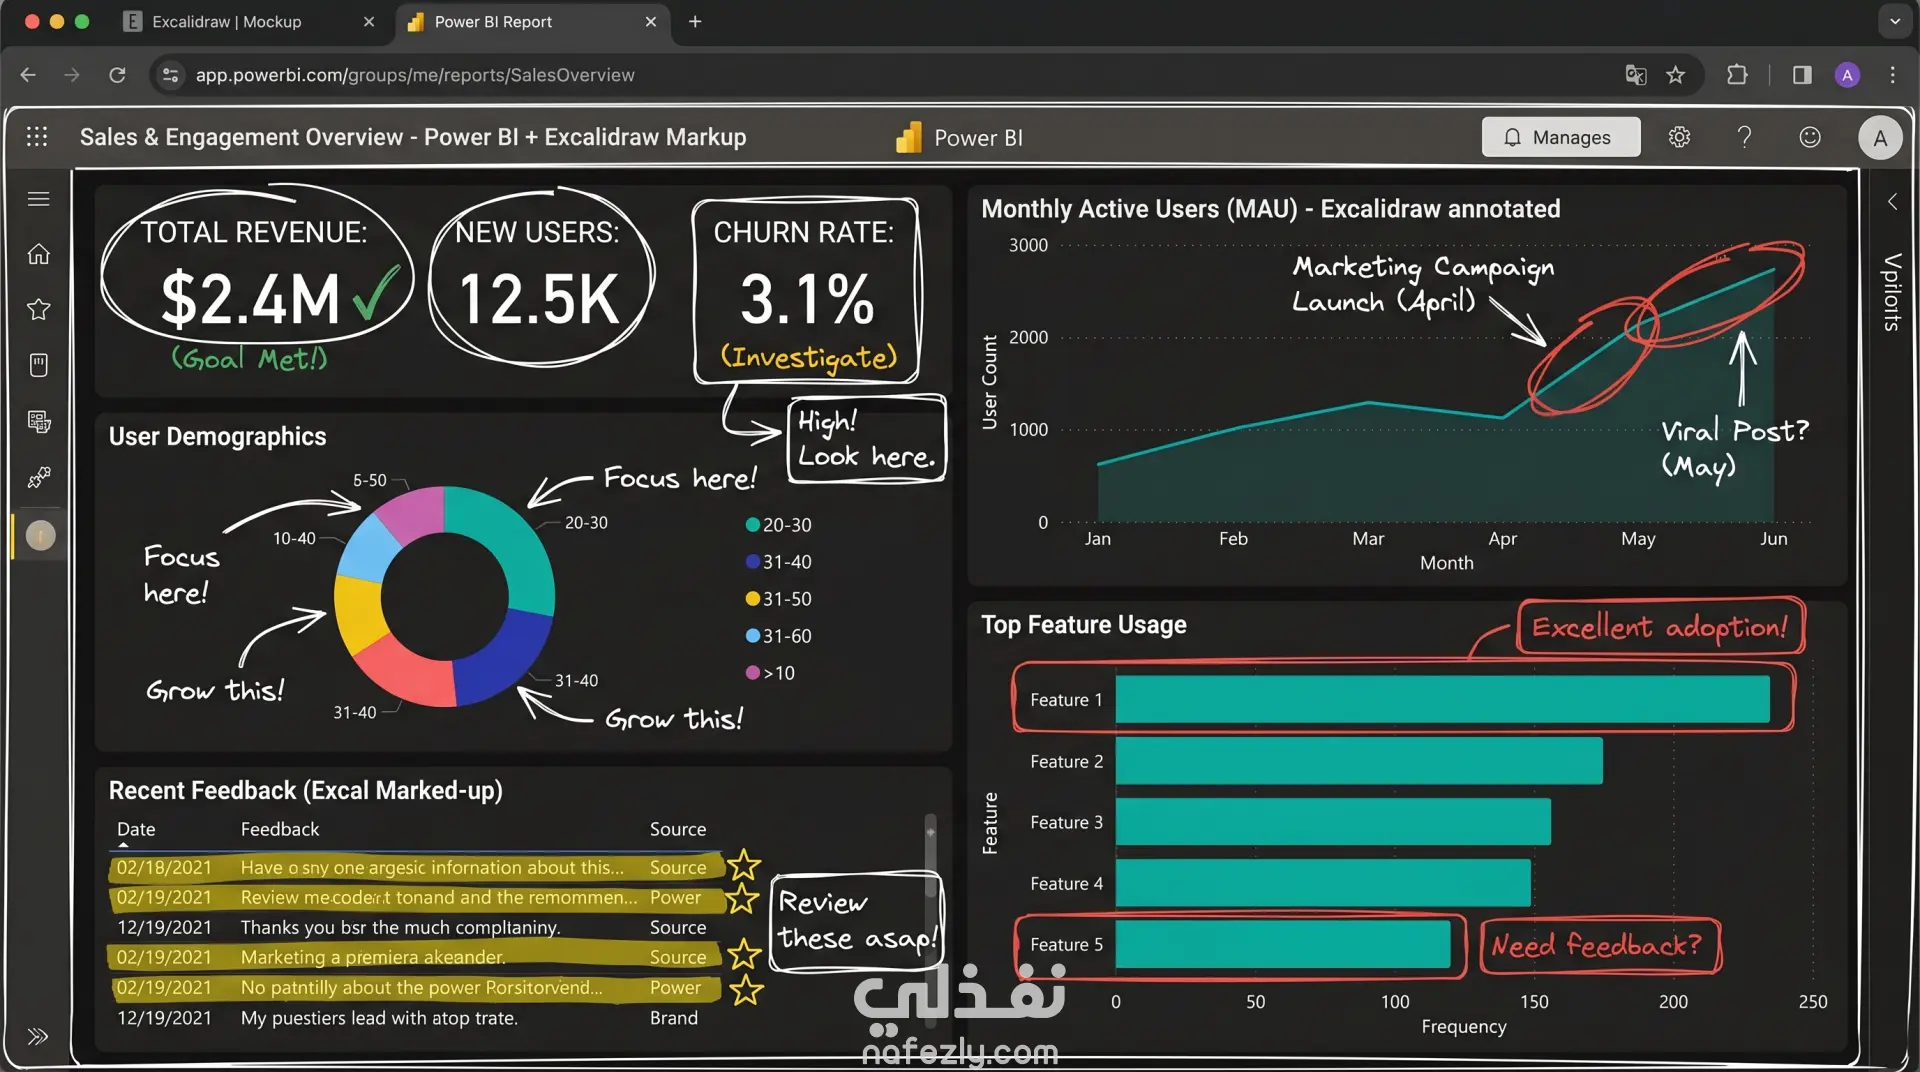Click the ">10" legend entry
The height and width of the screenshot is (1072, 1920).
click(770, 673)
